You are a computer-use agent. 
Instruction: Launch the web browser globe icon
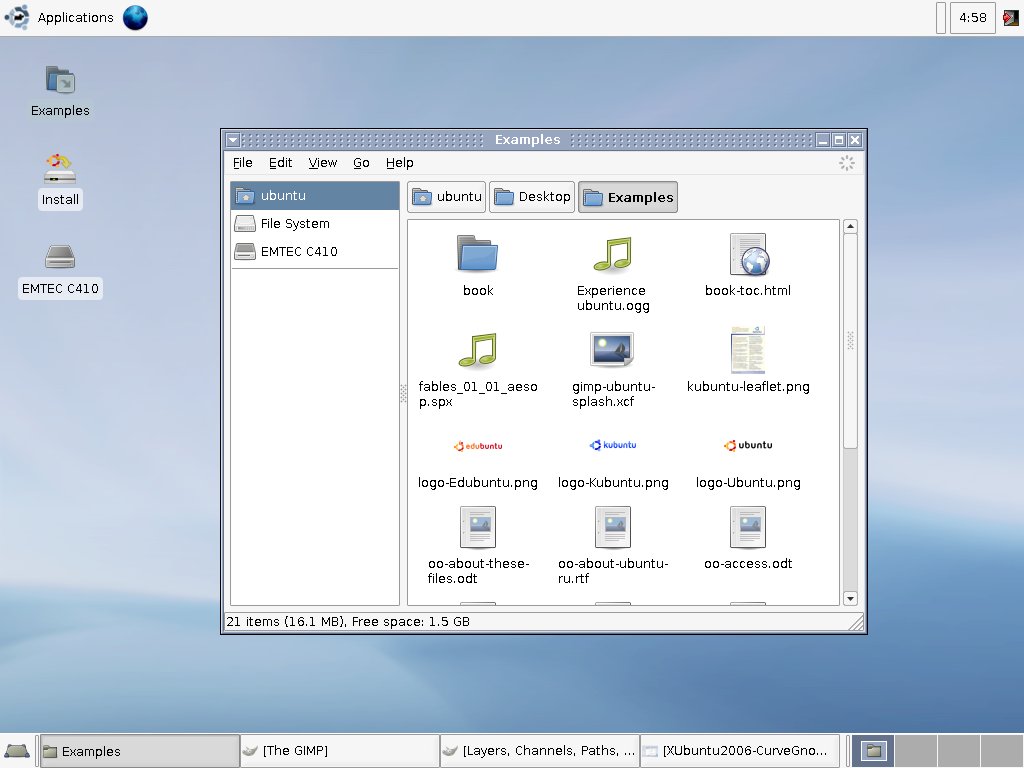tap(135, 18)
